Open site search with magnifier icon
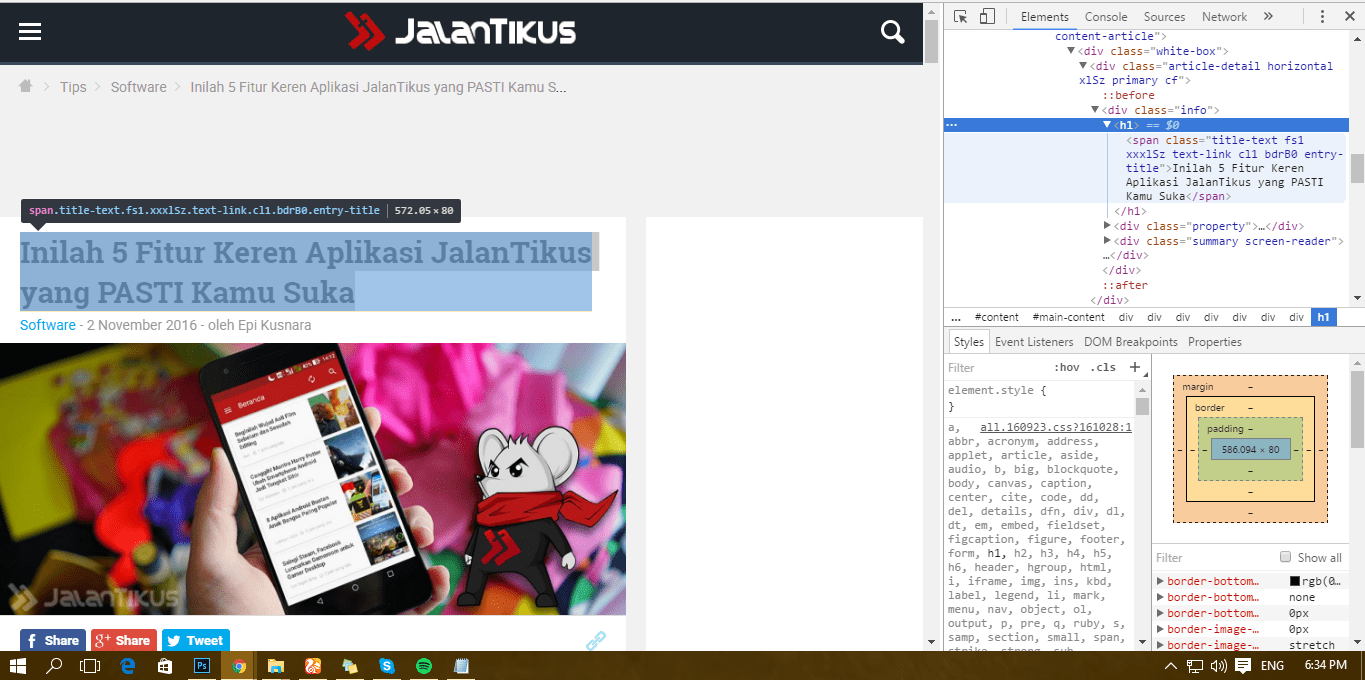The height and width of the screenshot is (680, 1365). (x=892, y=32)
